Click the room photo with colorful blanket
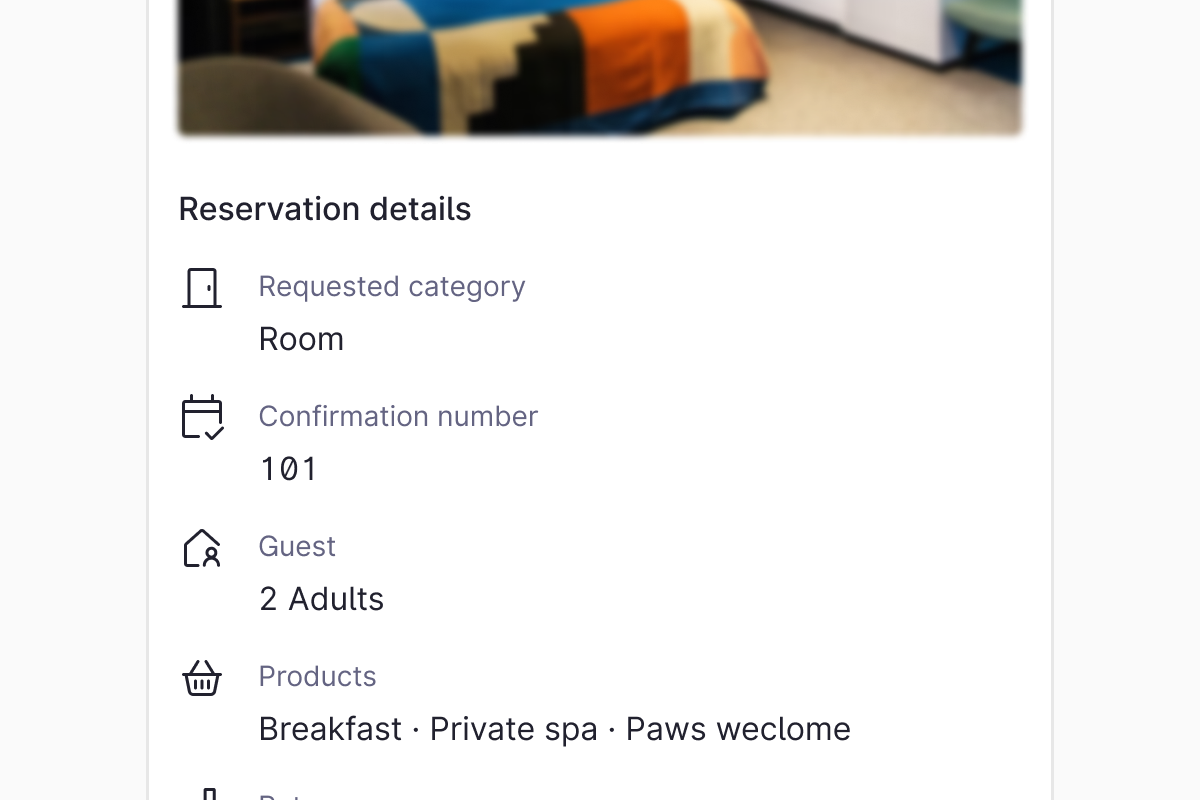Screen dimensions: 1200x800 coord(600,65)
